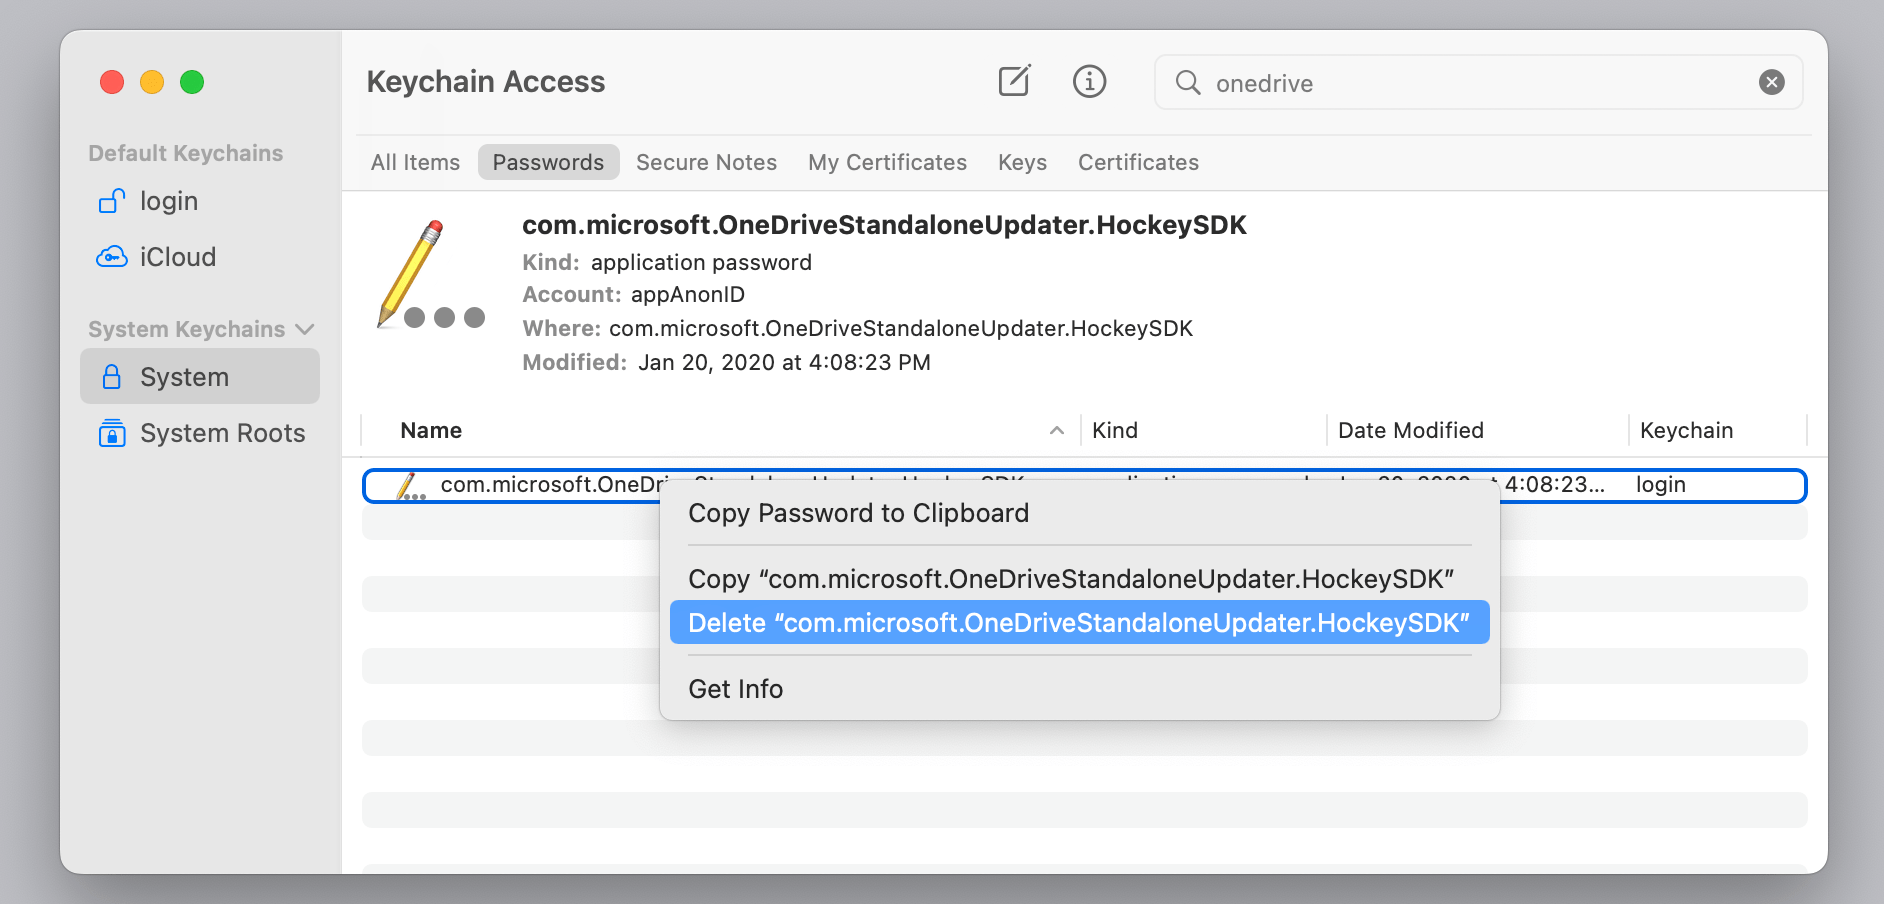Image resolution: width=1884 pixels, height=904 pixels.
Task: Switch to the All Items tab
Action: 415,162
